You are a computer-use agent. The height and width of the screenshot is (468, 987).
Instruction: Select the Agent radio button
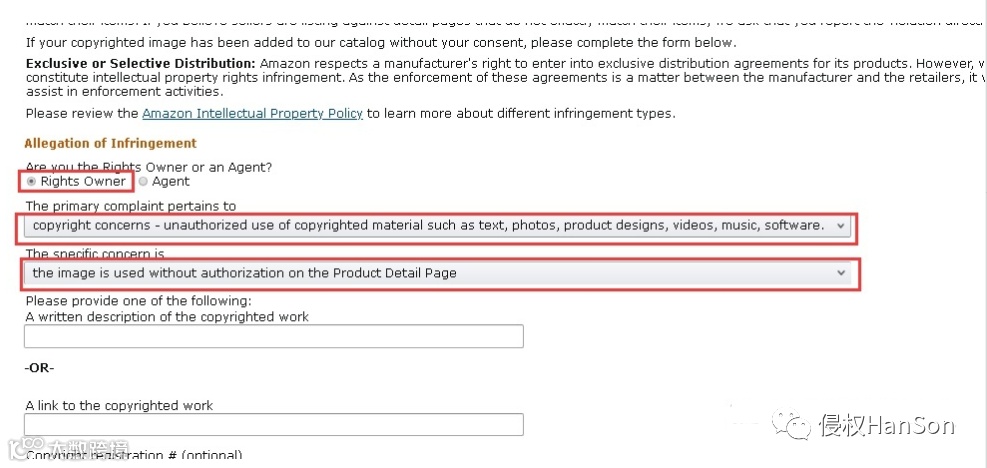(143, 182)
